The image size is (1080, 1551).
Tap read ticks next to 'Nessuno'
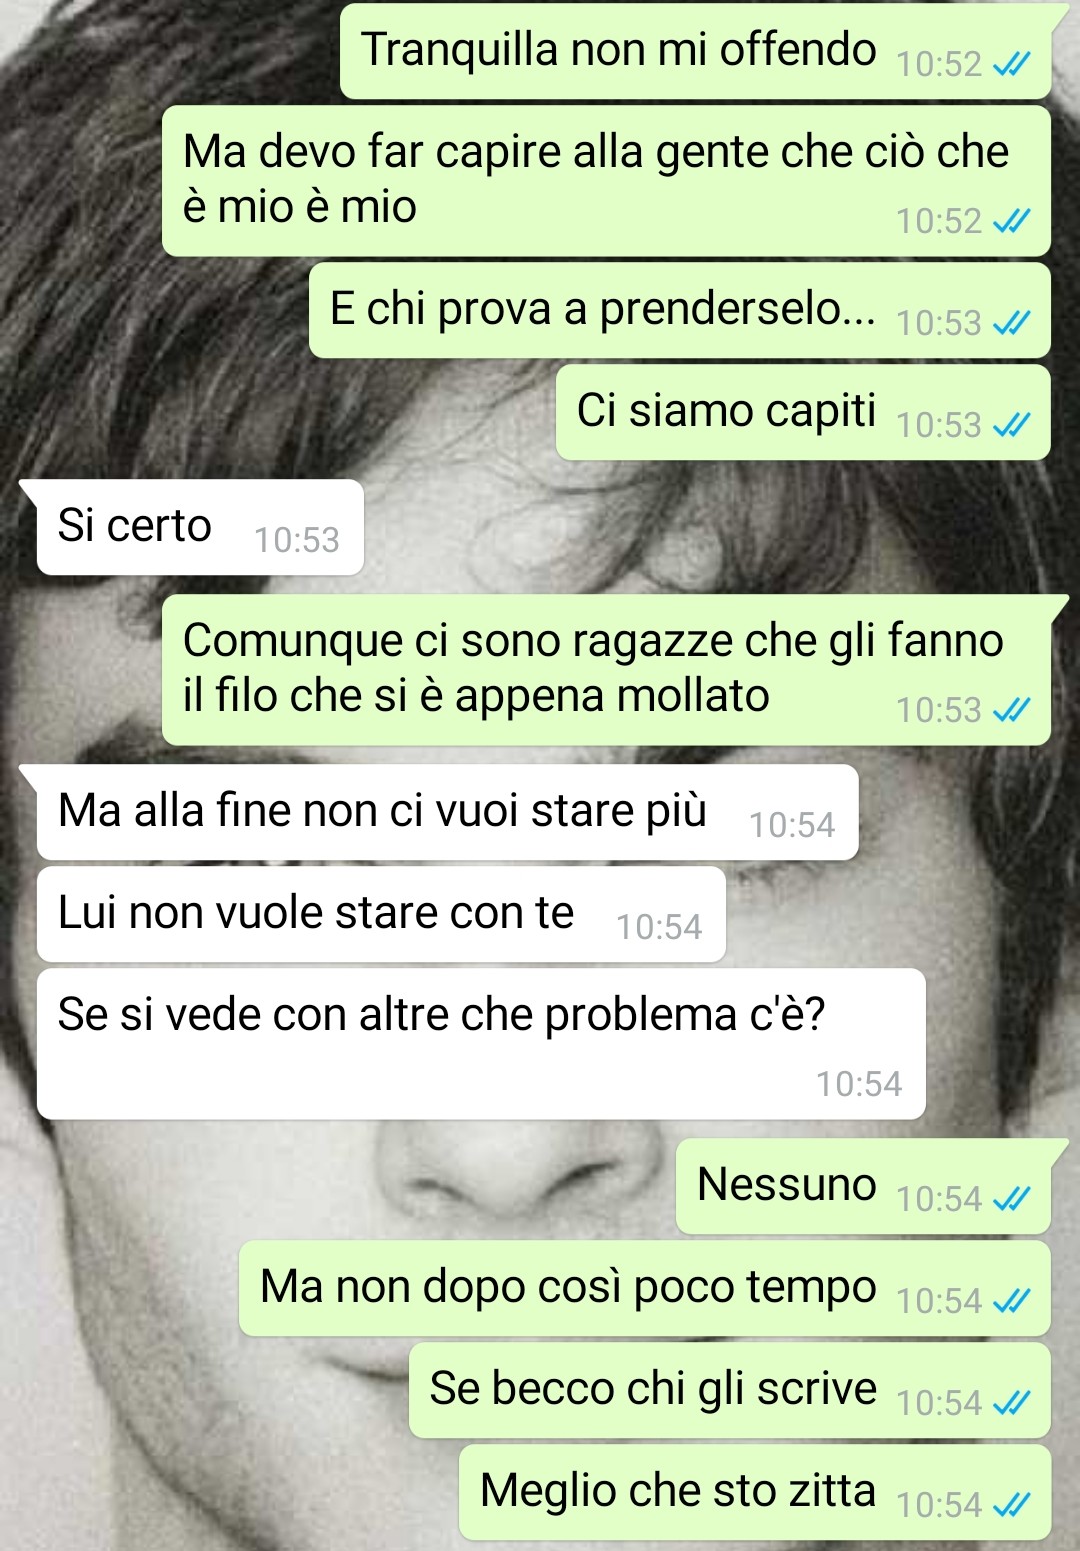[x=1011, y=1199]
